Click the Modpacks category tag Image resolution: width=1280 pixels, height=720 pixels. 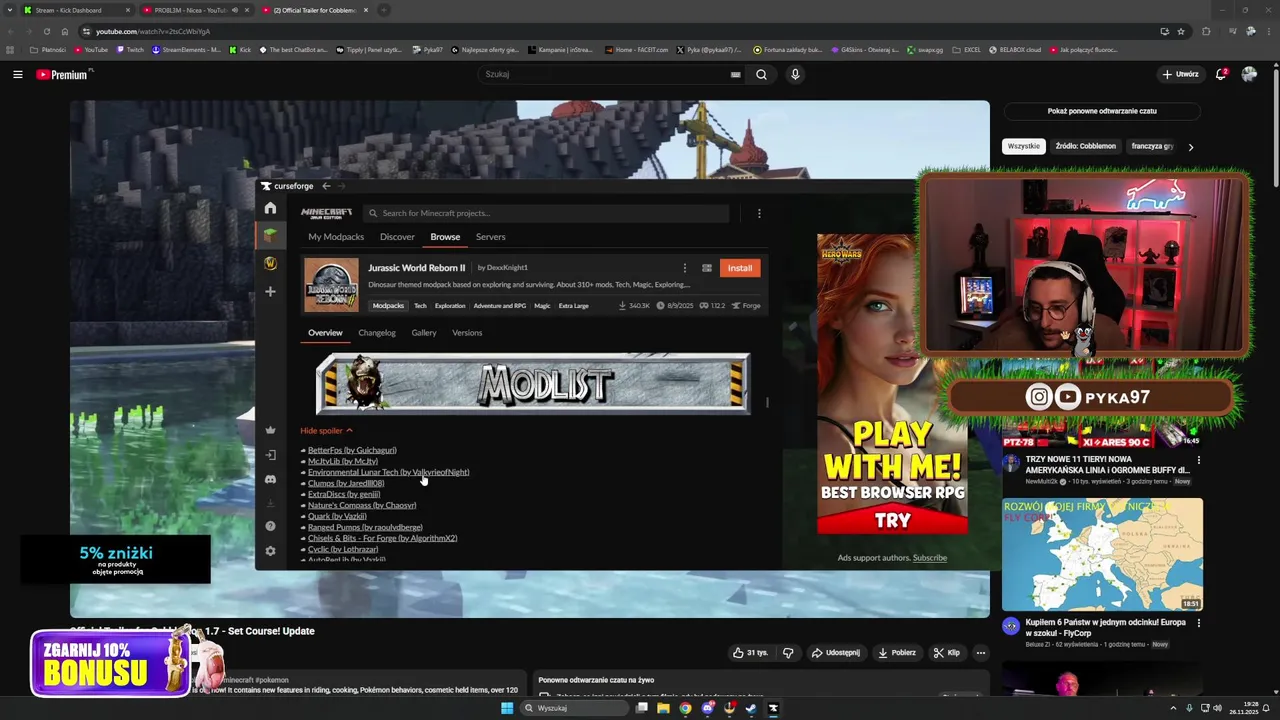[388, 306]
